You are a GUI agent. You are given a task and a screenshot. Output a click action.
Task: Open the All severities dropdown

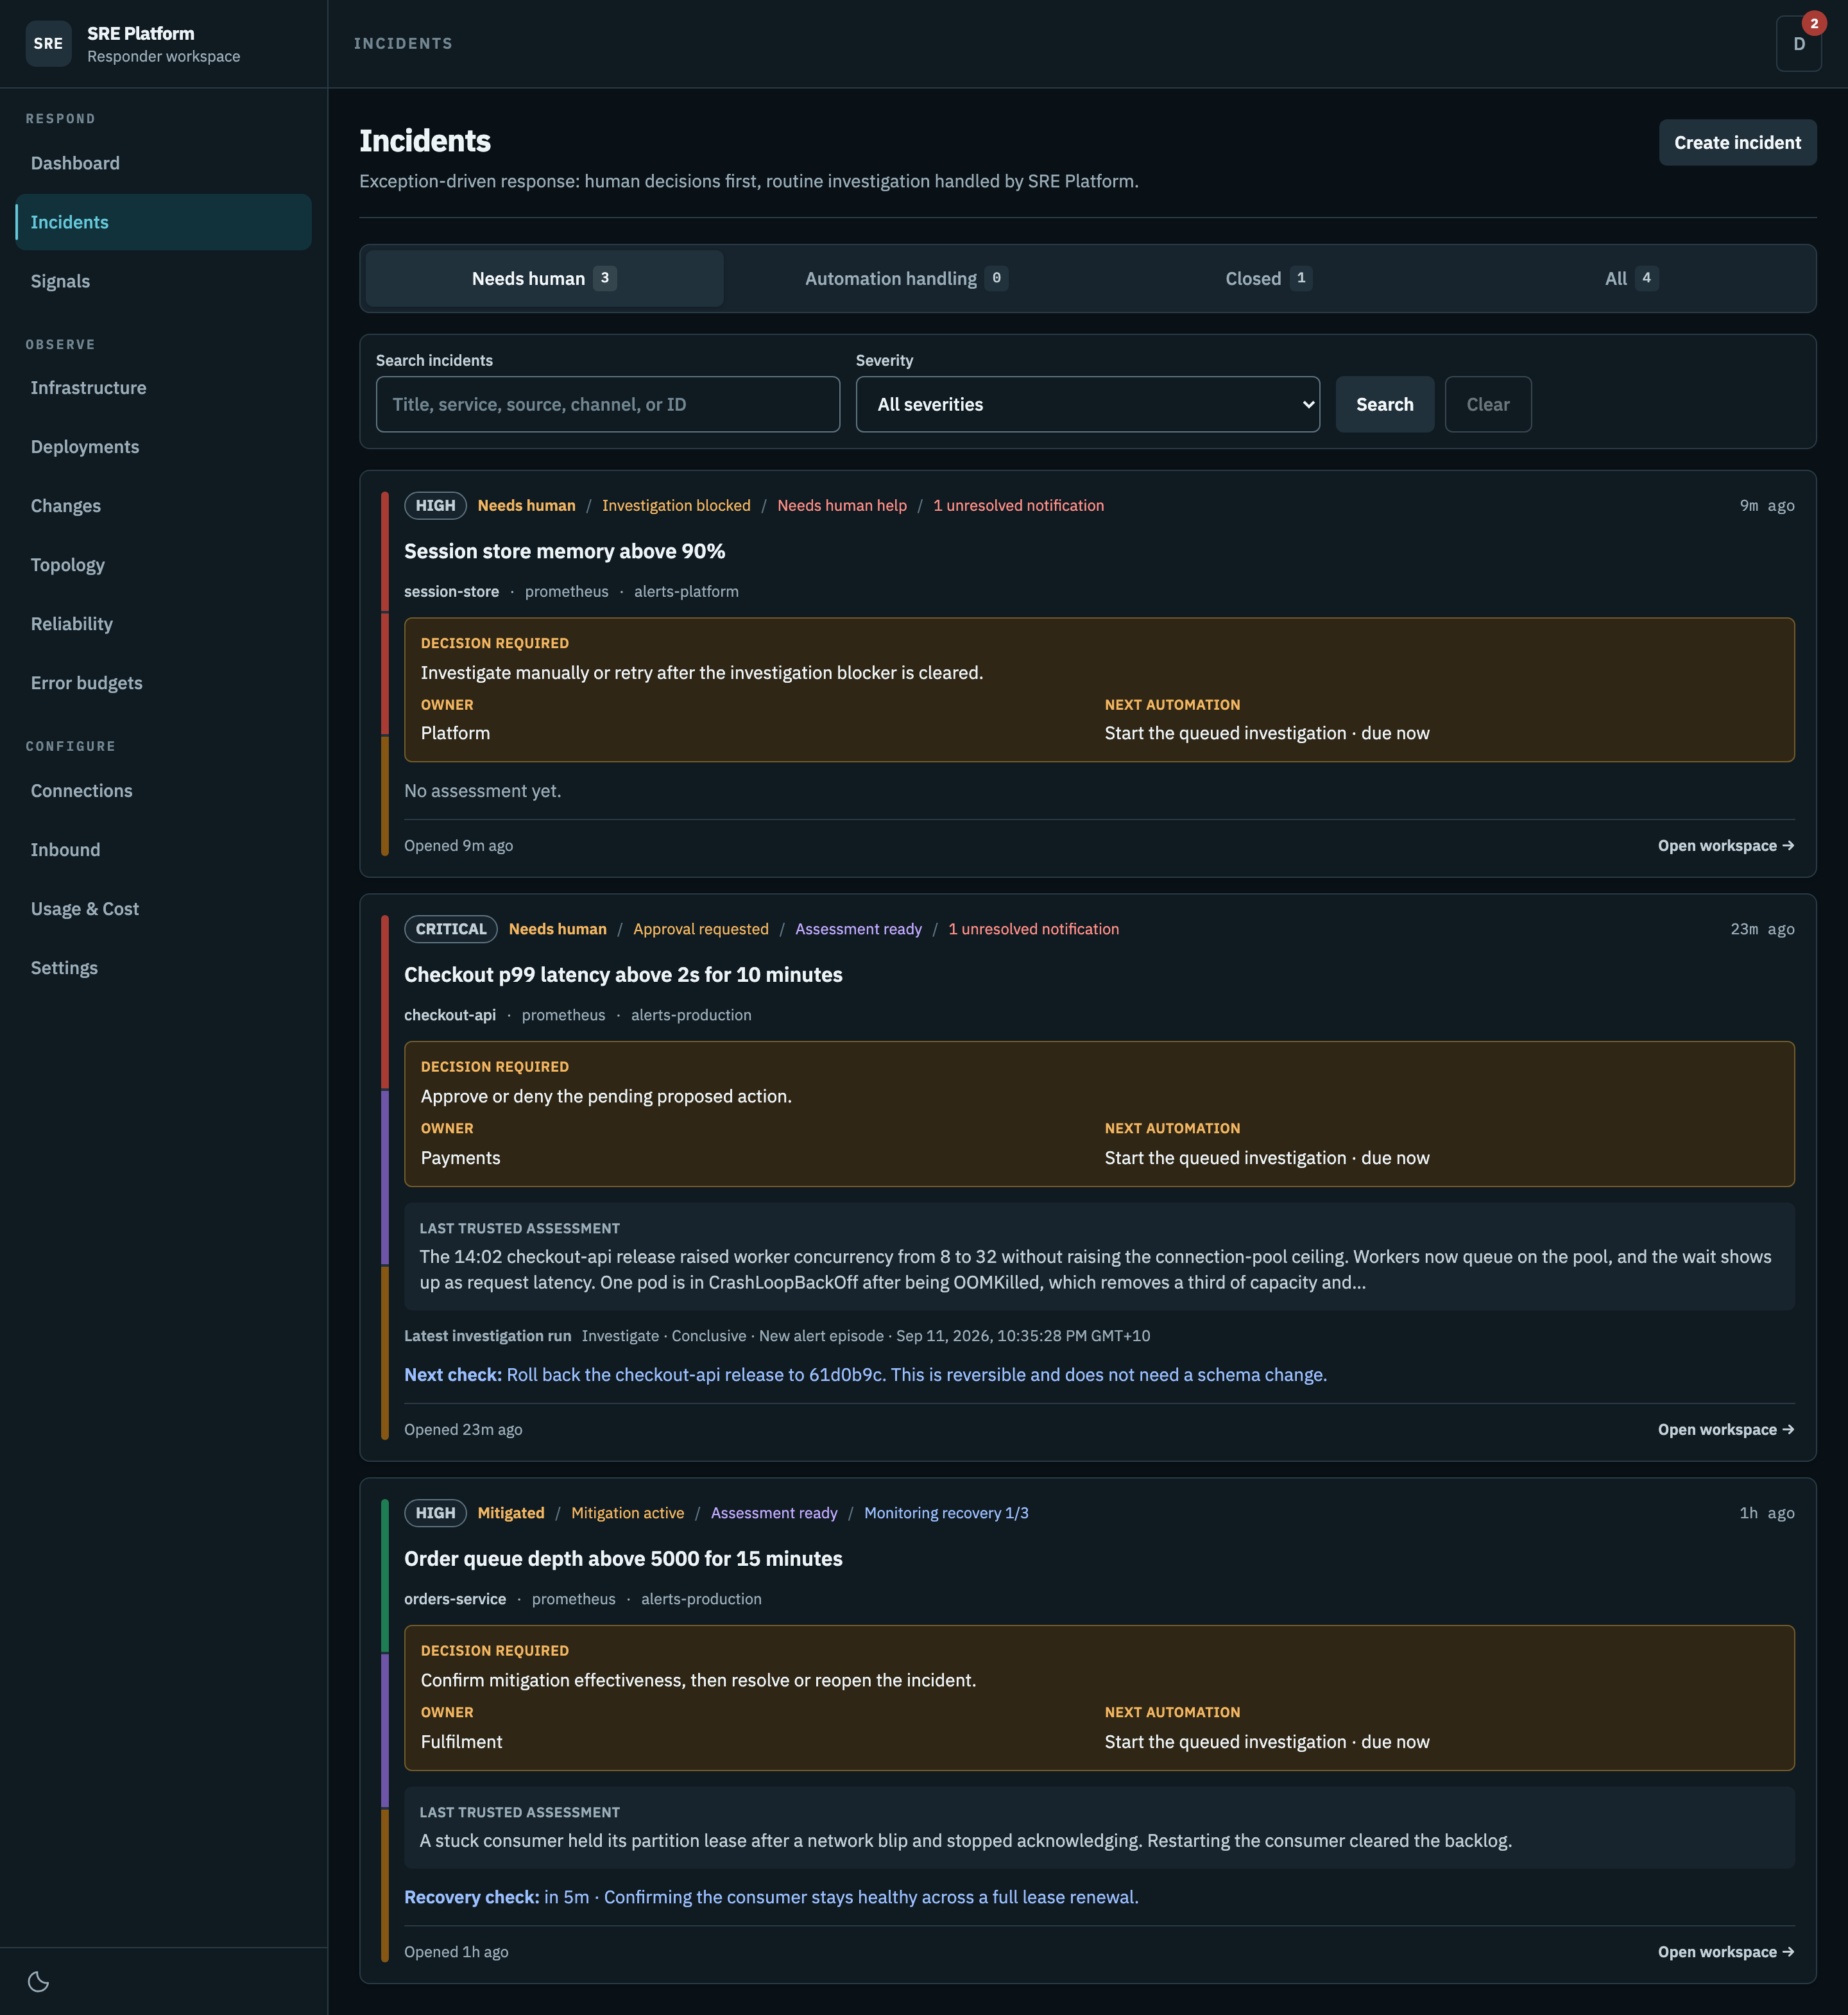[x=1087, y=404]
